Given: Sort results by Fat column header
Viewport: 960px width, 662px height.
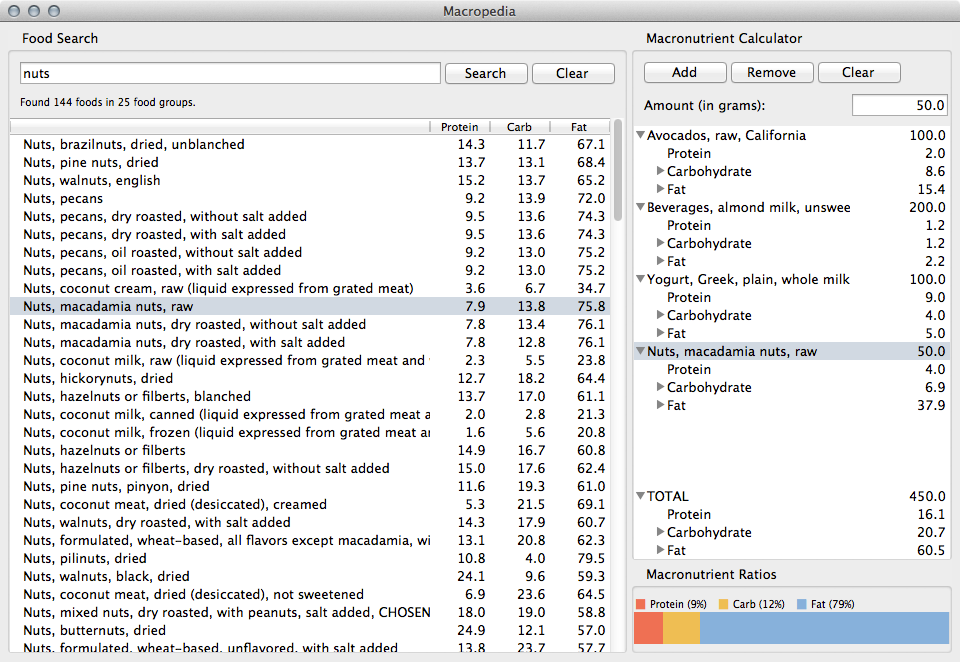Looking at the screenshot, I should [x=579, y=127].
